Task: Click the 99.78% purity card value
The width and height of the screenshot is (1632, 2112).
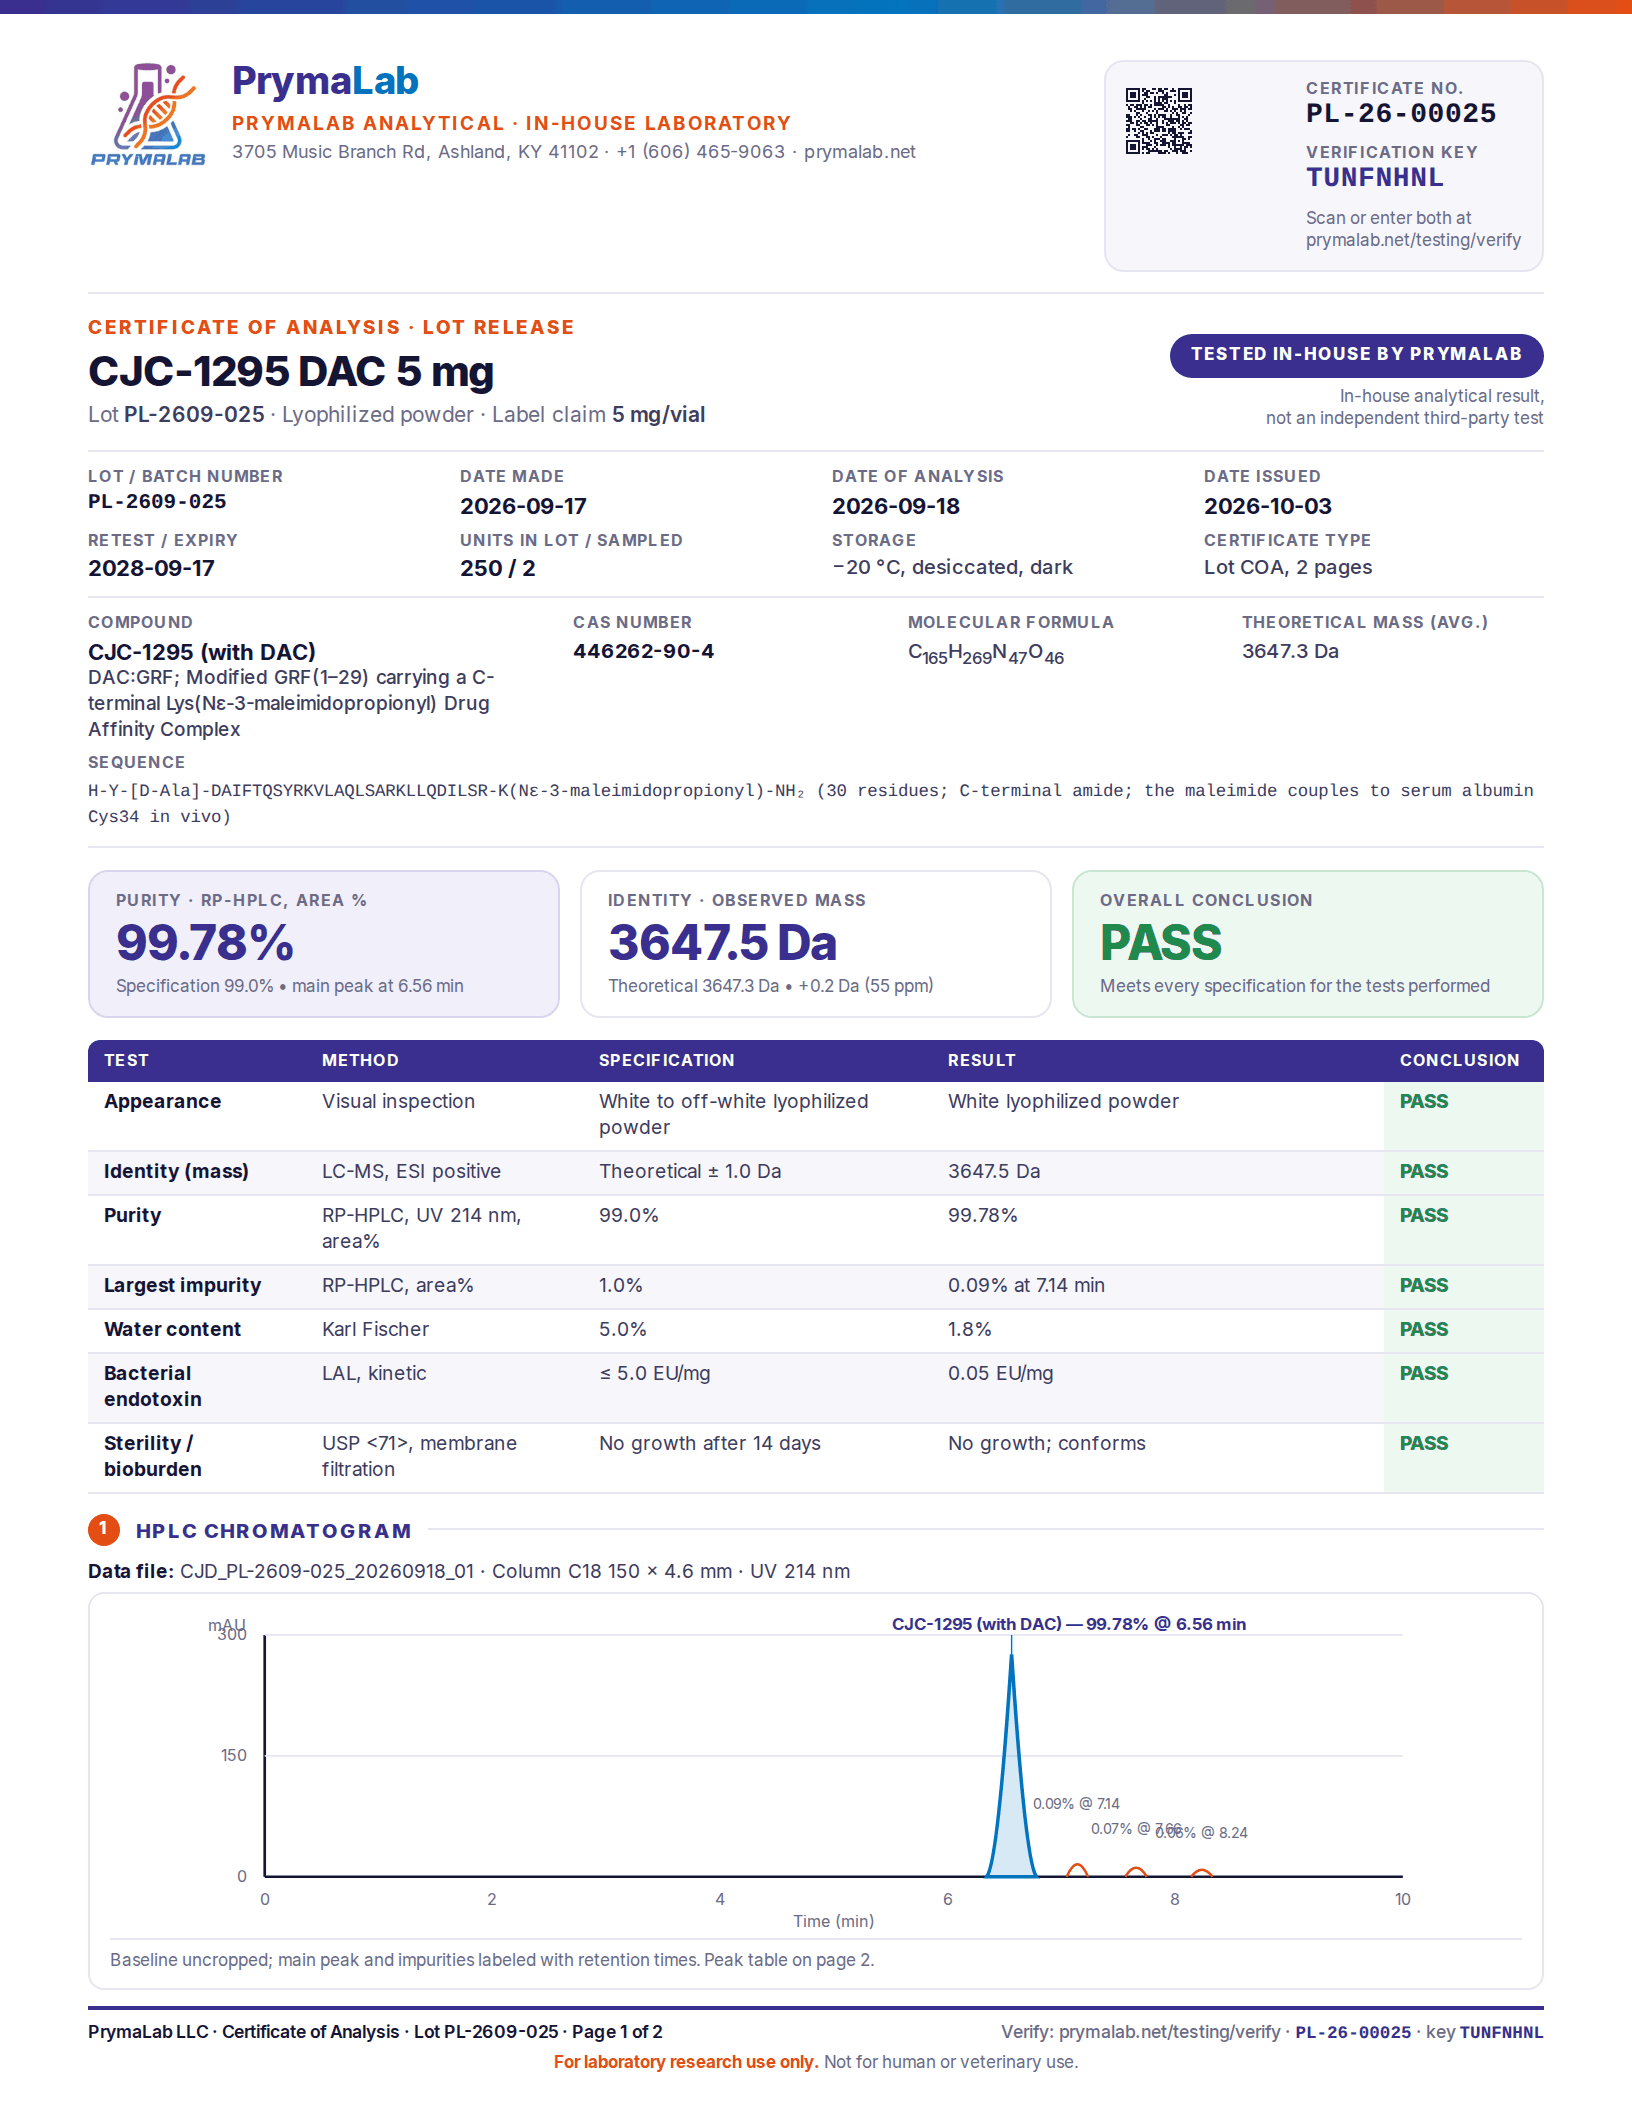Action: click(x=205, y=942)
